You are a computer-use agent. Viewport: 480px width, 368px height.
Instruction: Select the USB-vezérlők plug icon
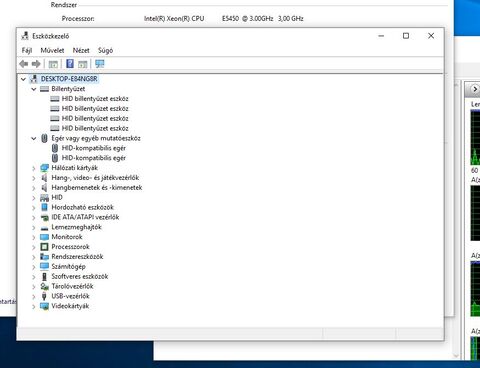(x=44, y=296)
